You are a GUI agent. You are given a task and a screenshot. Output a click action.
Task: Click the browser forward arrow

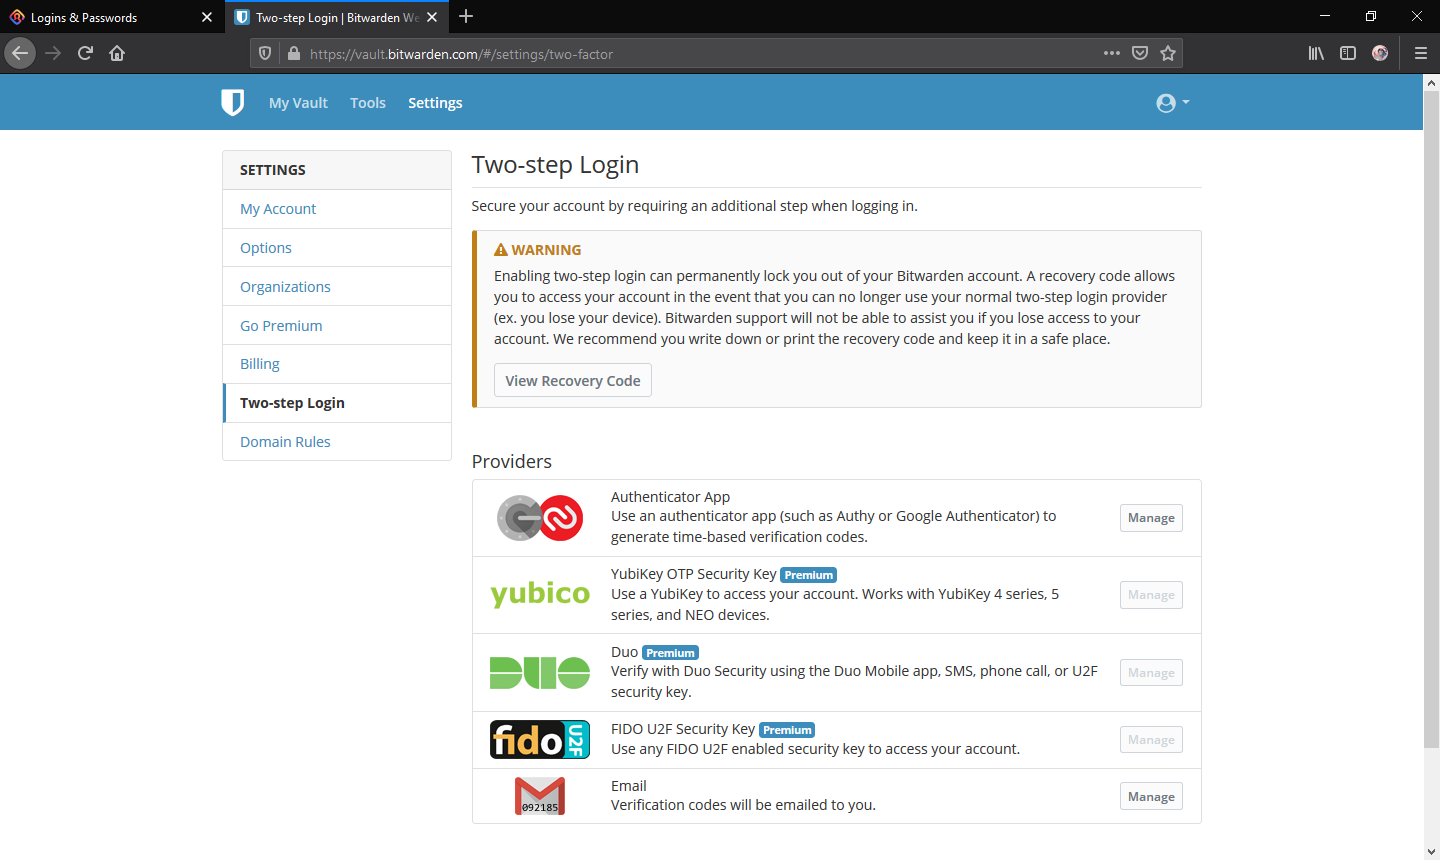click(x=53, y=53)
